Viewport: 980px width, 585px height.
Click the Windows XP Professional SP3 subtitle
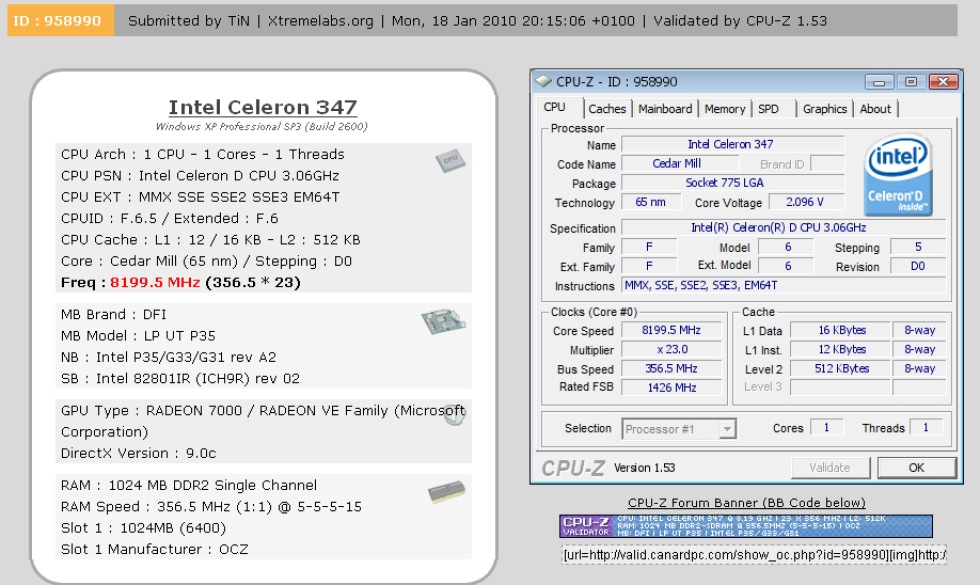click(262, 126)
